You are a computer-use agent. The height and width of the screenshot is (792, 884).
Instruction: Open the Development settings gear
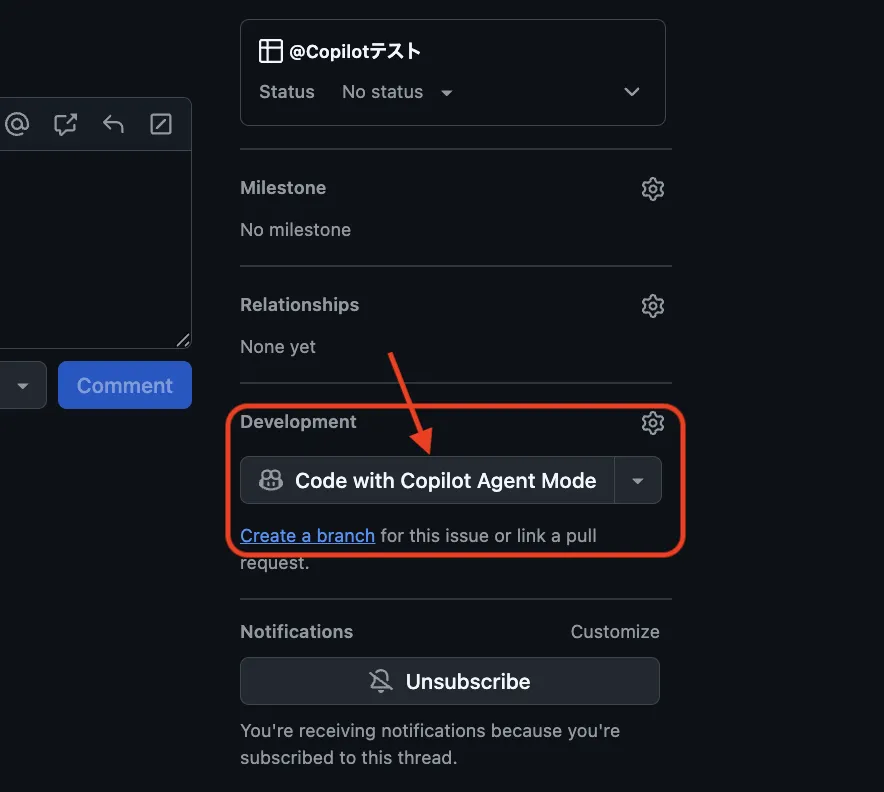tap(653, 423)
